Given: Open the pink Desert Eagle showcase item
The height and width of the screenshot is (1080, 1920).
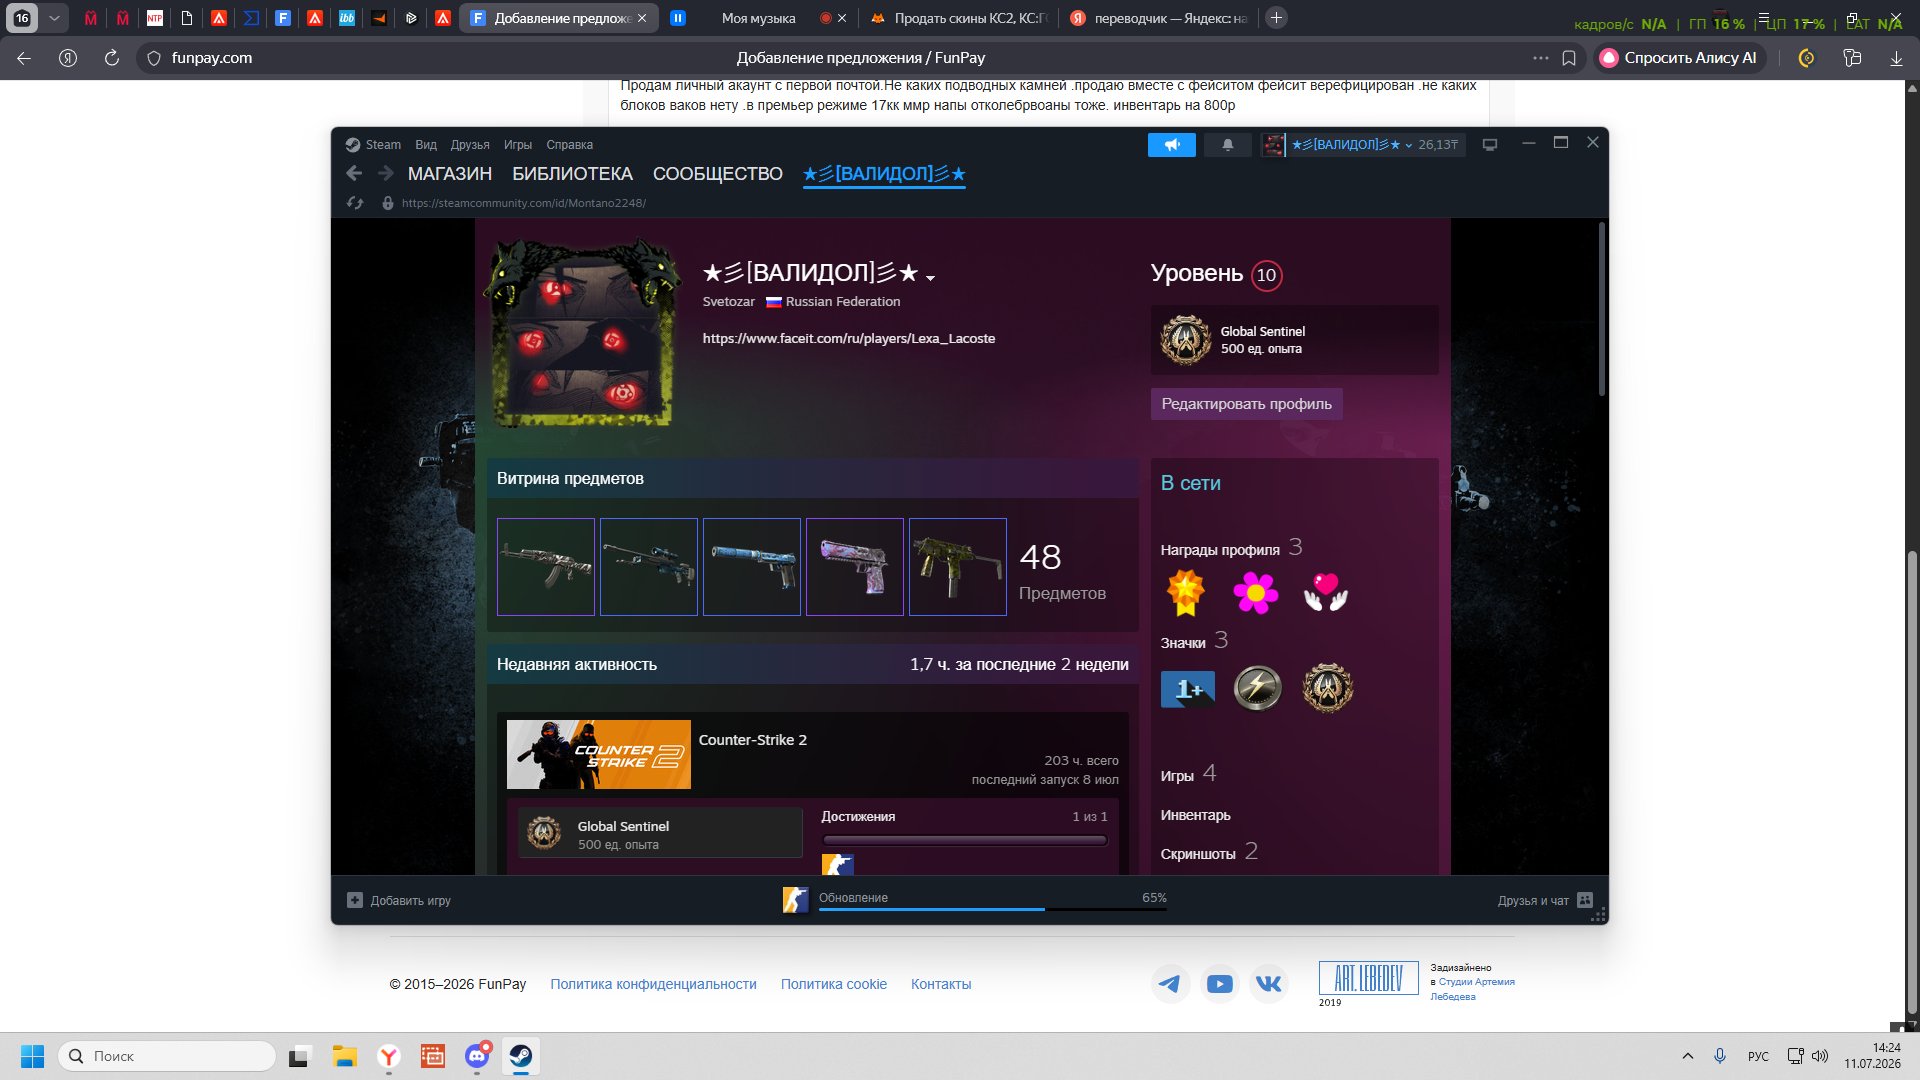Looking at the screenshot, I should pos(855,567).
